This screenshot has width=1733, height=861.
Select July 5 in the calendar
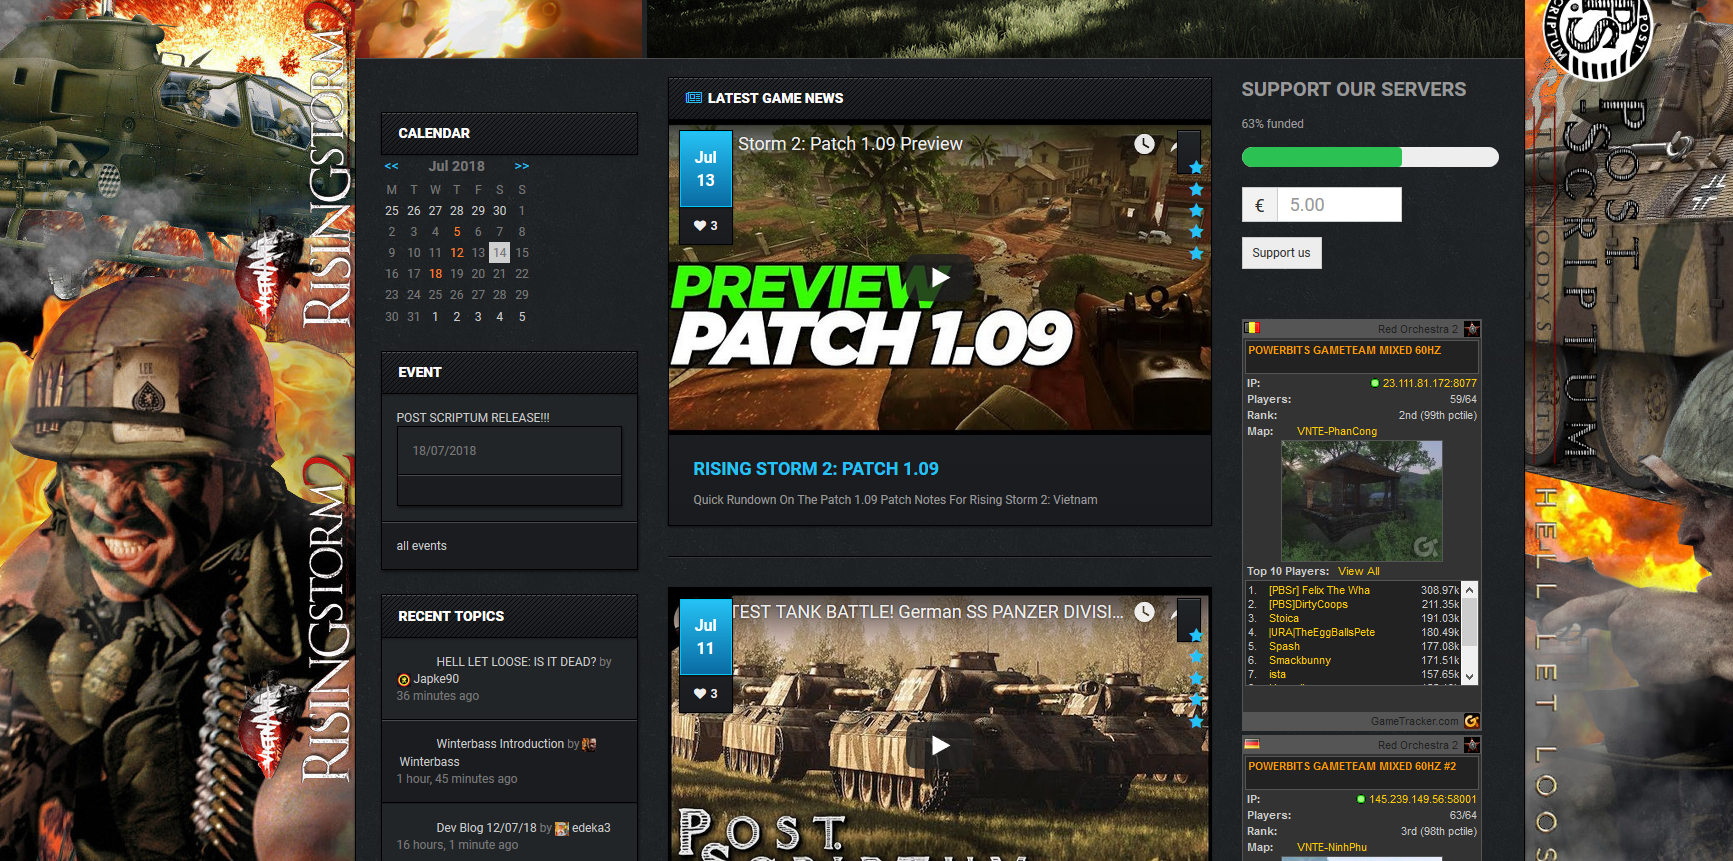pos(457,232)
